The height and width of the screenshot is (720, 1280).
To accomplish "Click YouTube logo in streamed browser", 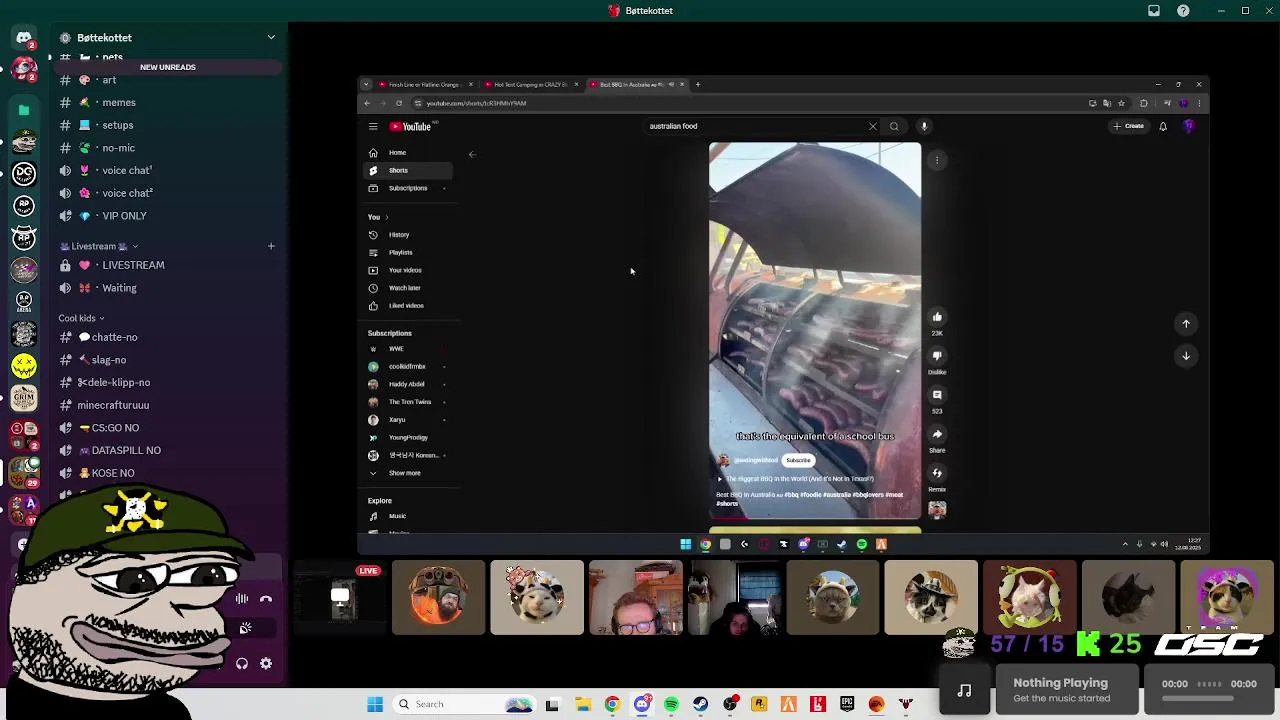I will 410,126.
